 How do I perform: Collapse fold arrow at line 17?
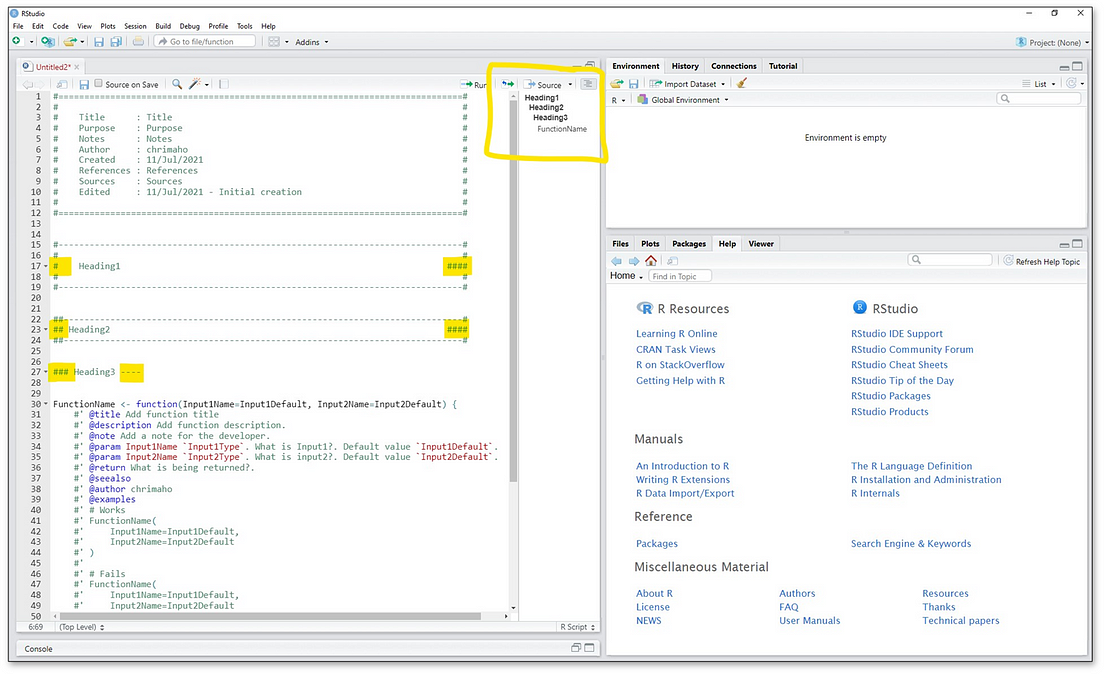coord(46,266)
